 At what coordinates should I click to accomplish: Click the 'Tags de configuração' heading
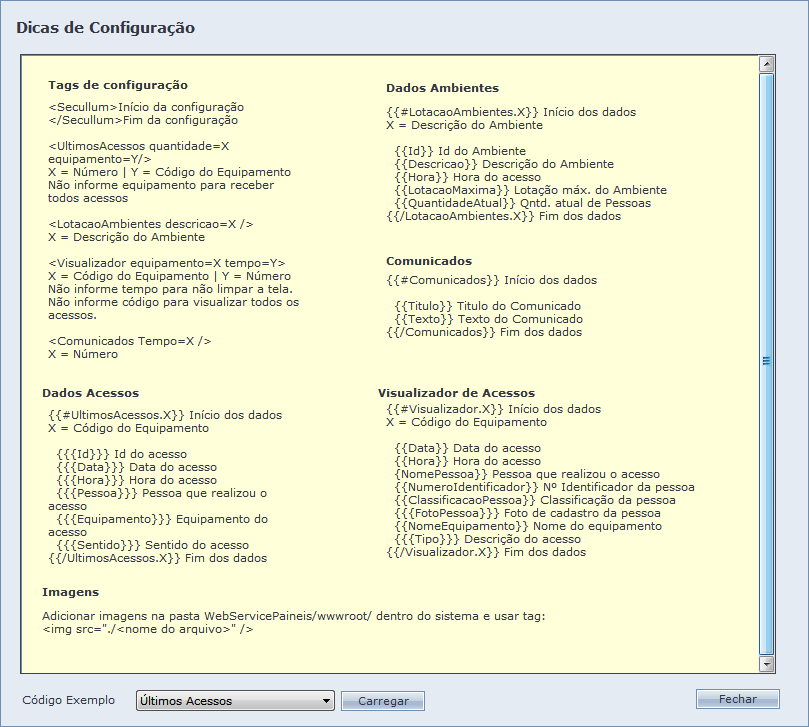pos(118,85)
